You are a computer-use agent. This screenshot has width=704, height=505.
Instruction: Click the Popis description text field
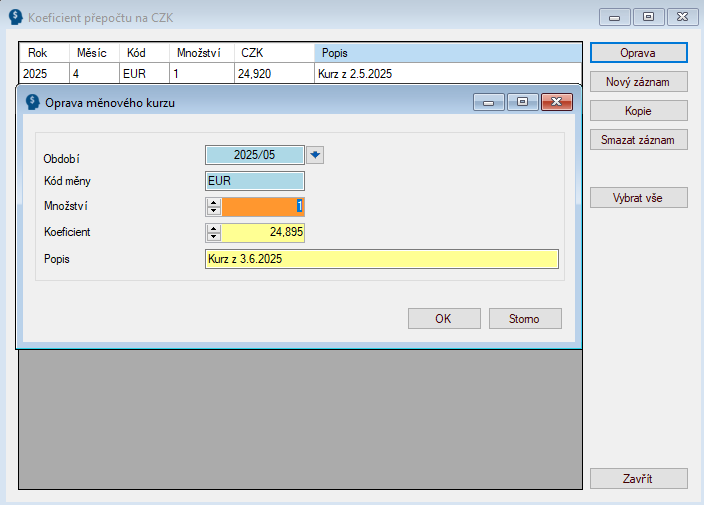tap(380, 259)
